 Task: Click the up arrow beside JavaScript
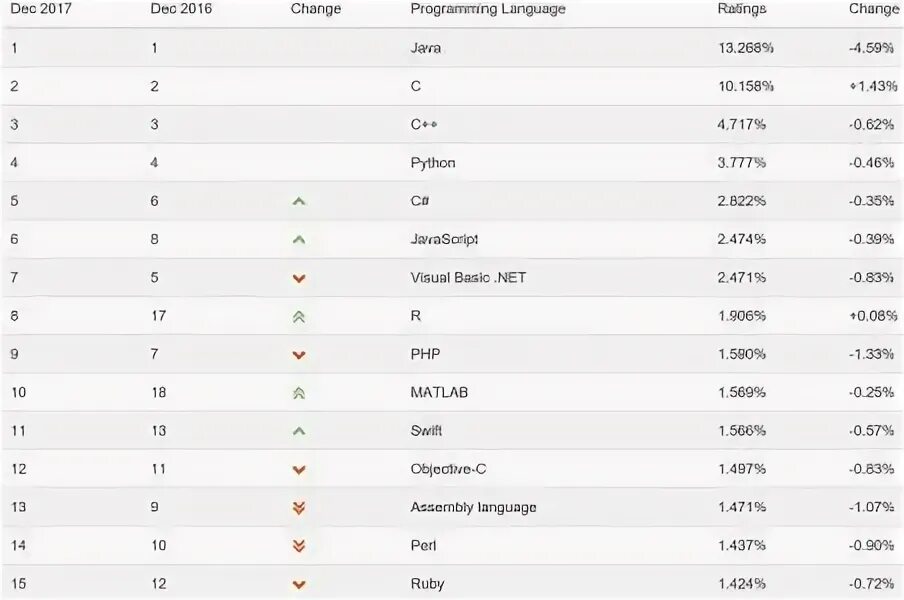[299, 240]
